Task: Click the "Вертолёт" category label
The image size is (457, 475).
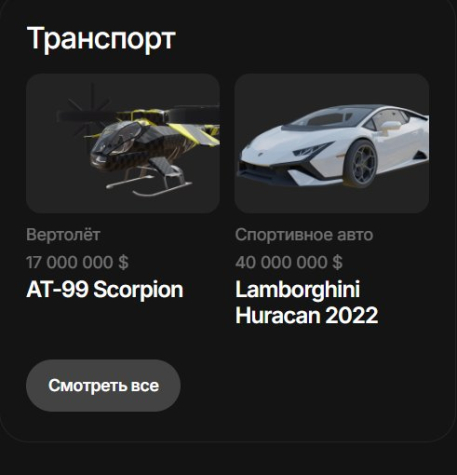Action: pyautogui.click(x=63, y=235)
